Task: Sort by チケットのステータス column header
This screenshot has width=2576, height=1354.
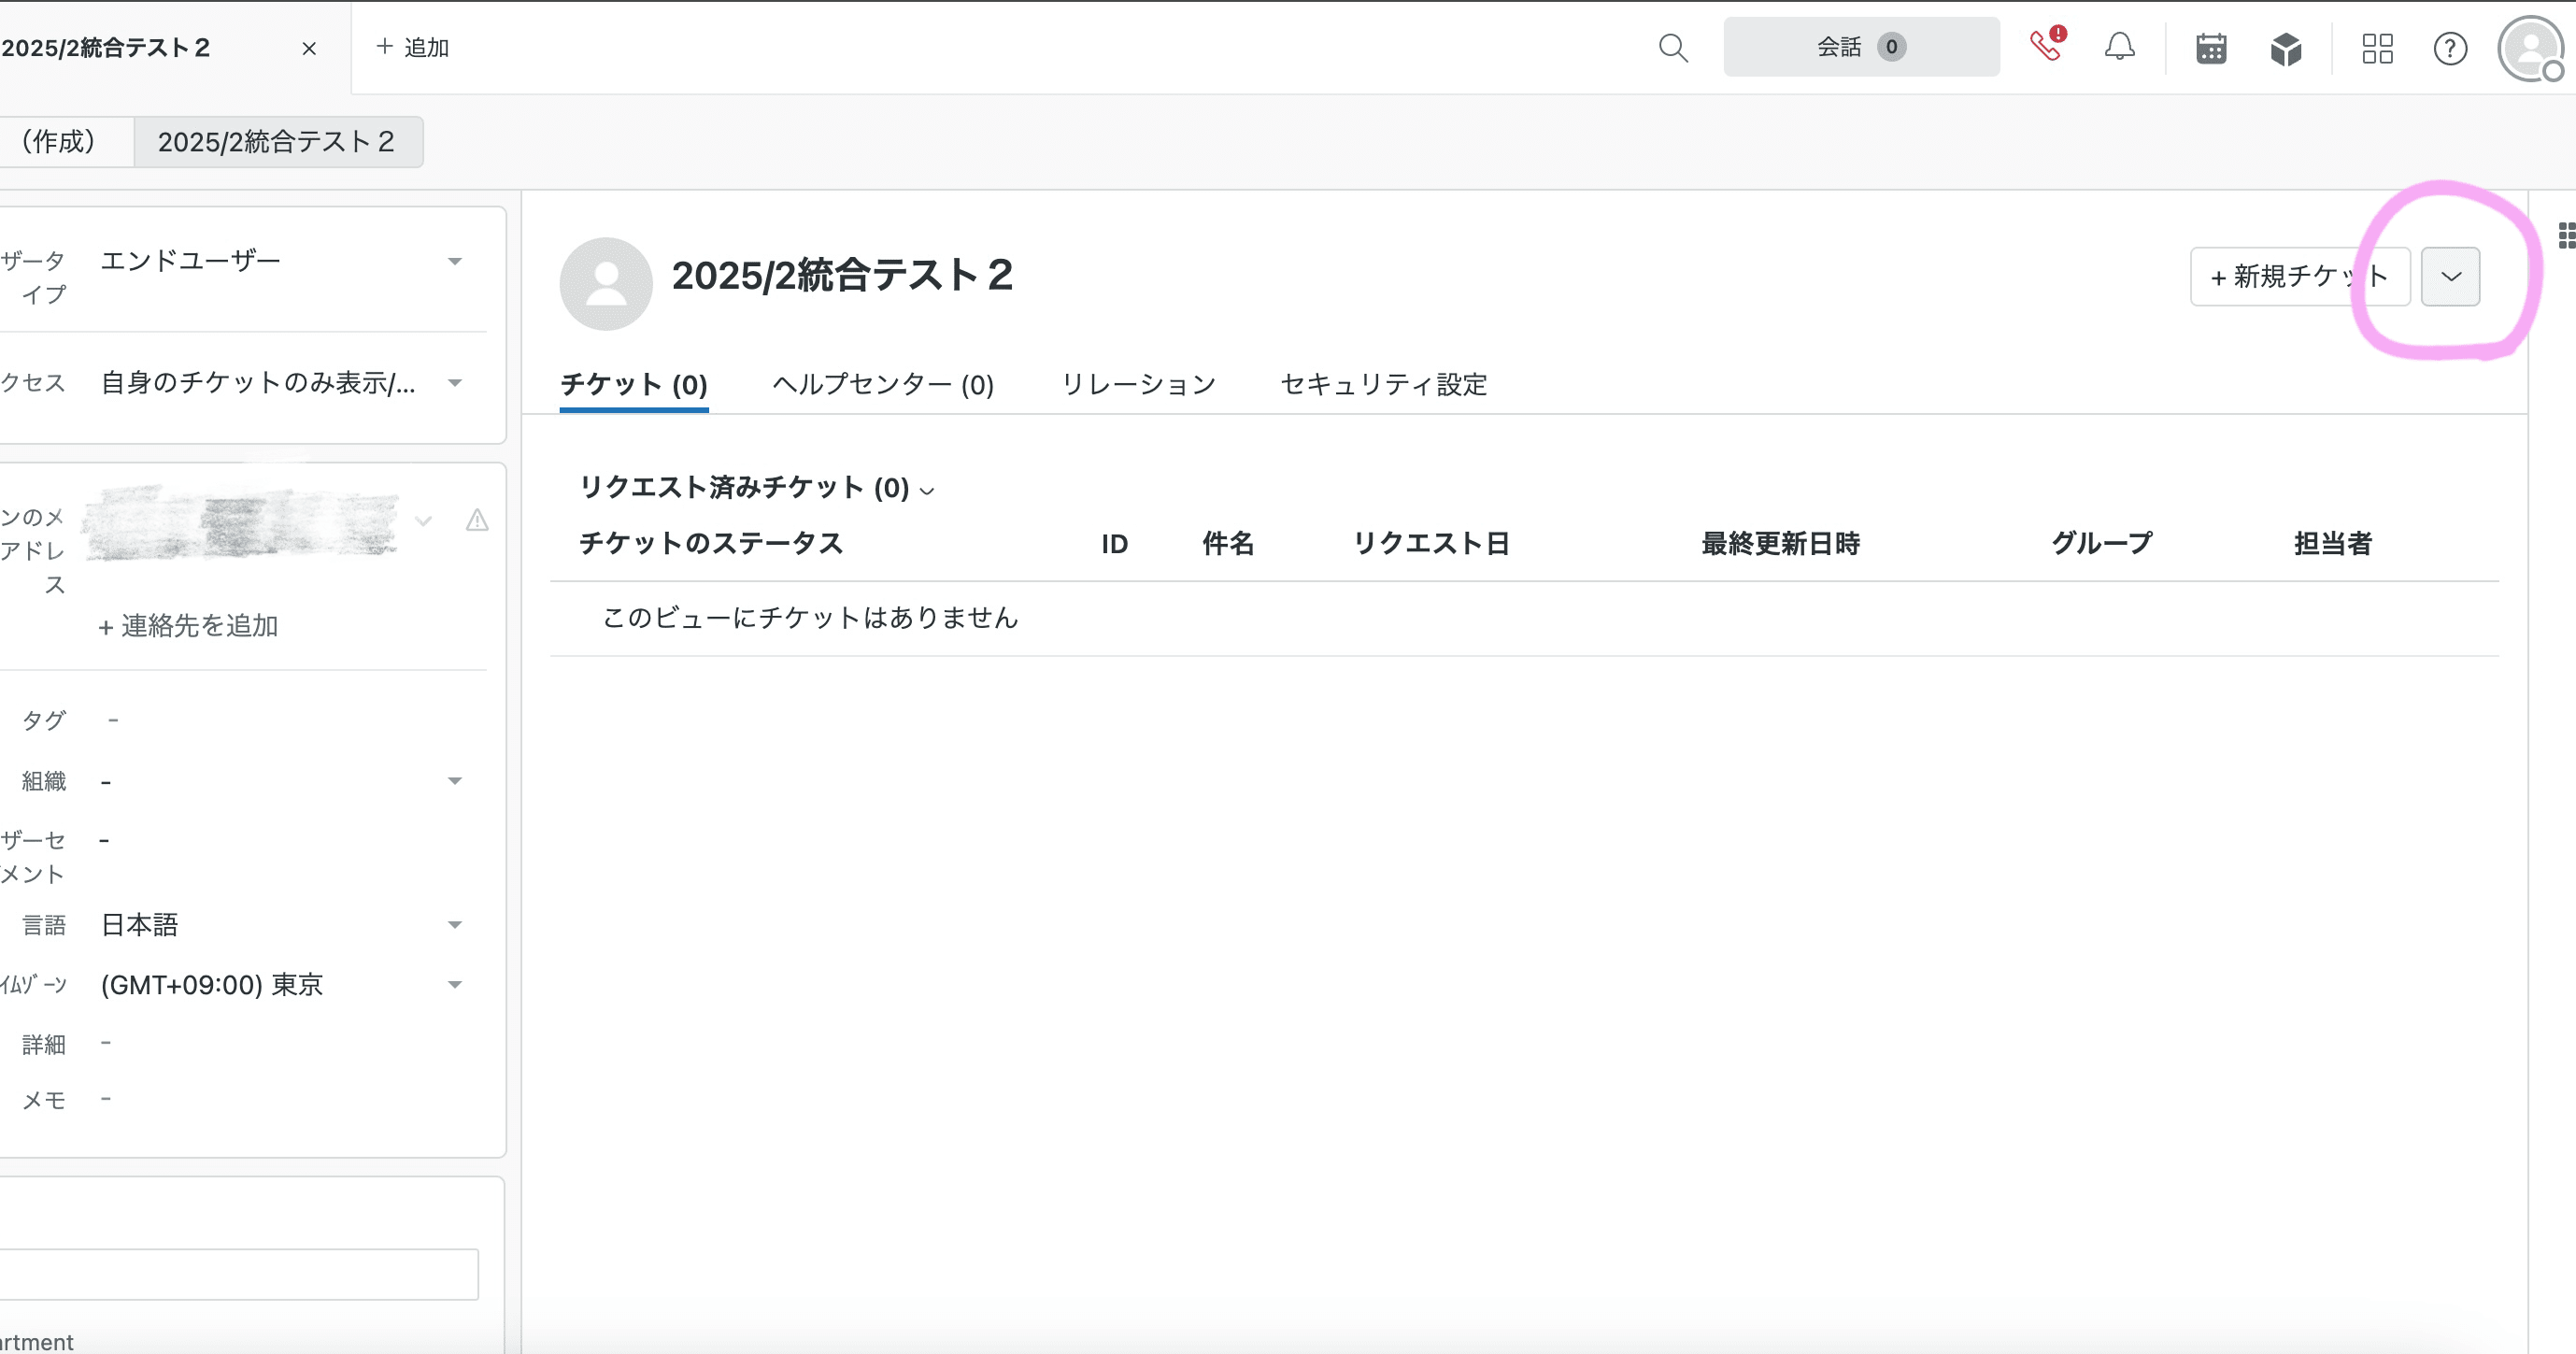Action: tap(711, 543)
